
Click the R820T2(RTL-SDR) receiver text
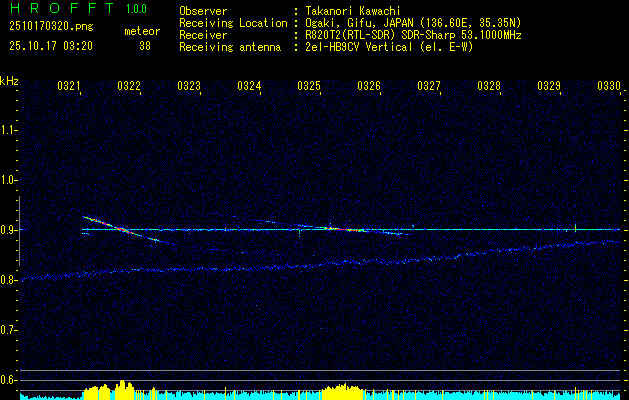pyautogui.click(x=413, y=35)
